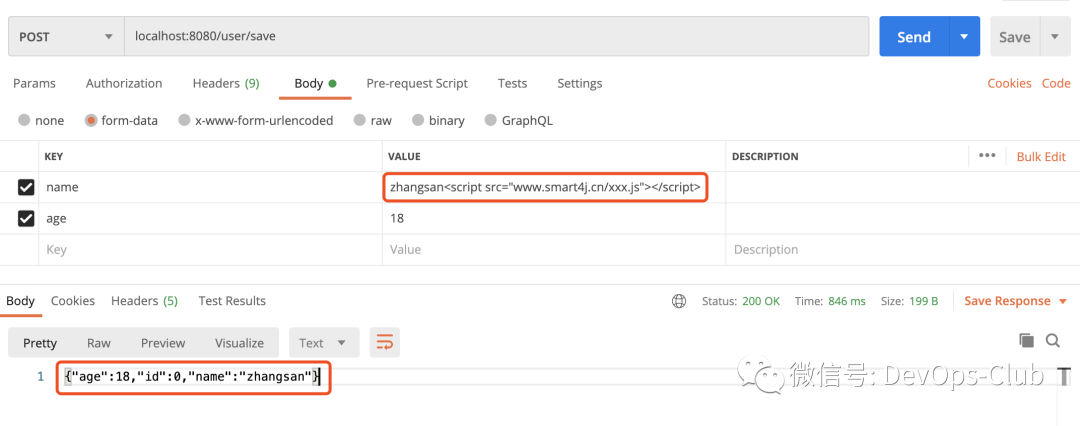Switch to the Params tab
1080x426 pixels.
click(34, 83)
